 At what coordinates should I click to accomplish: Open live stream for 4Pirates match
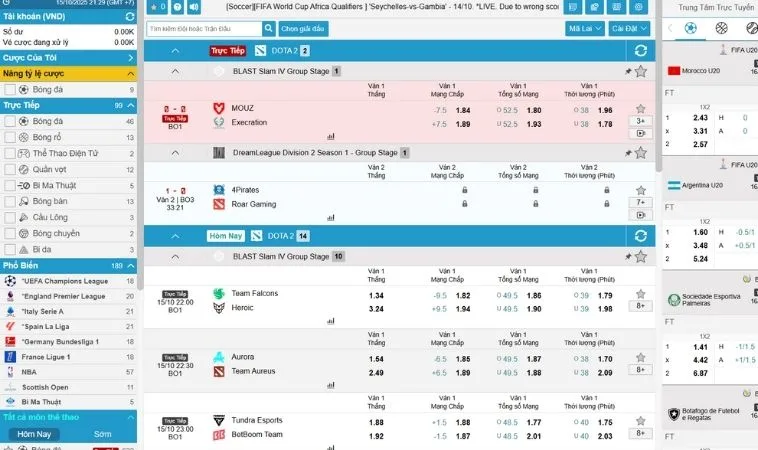click(641, 215)
